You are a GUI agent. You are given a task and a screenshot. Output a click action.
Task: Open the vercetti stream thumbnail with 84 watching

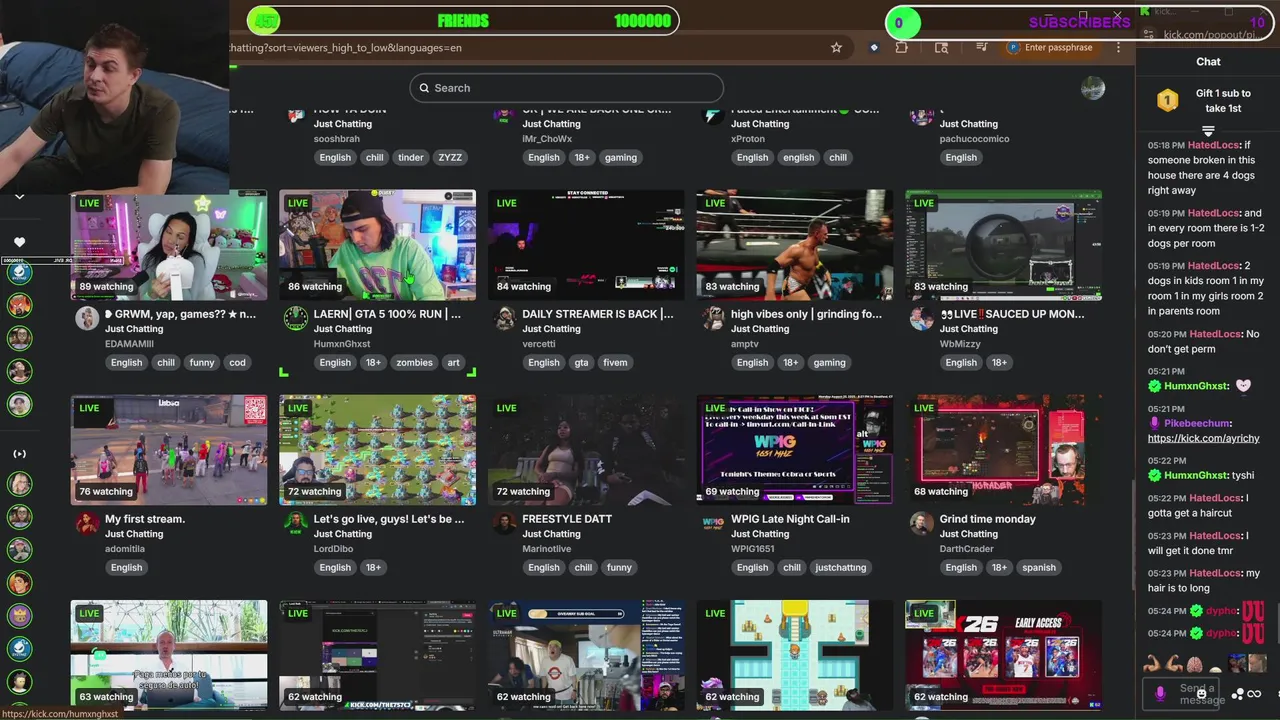click(x=586, y=245)
